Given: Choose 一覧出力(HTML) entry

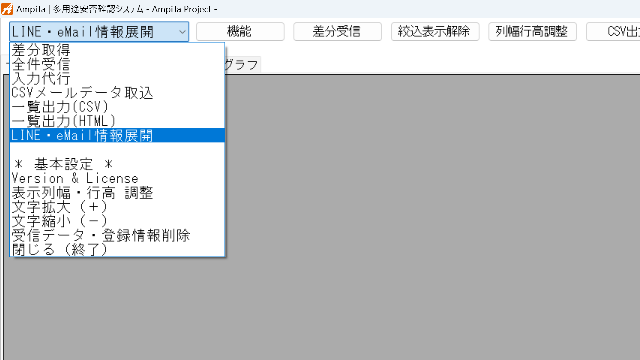Looking at the screenshot, I should point(117,121).
